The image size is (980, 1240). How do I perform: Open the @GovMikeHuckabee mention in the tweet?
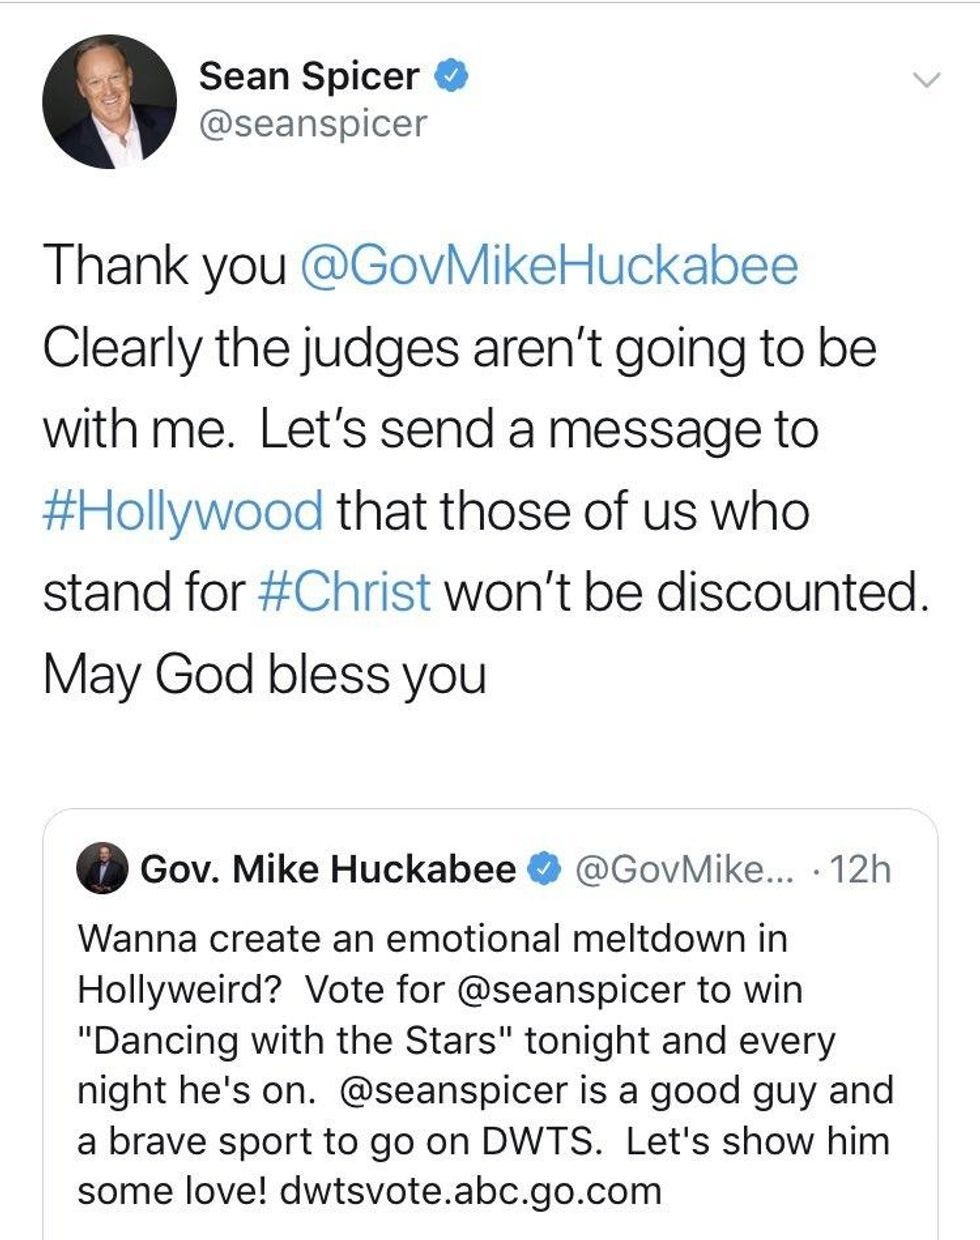pyautogui.click(x=548, y=266)
